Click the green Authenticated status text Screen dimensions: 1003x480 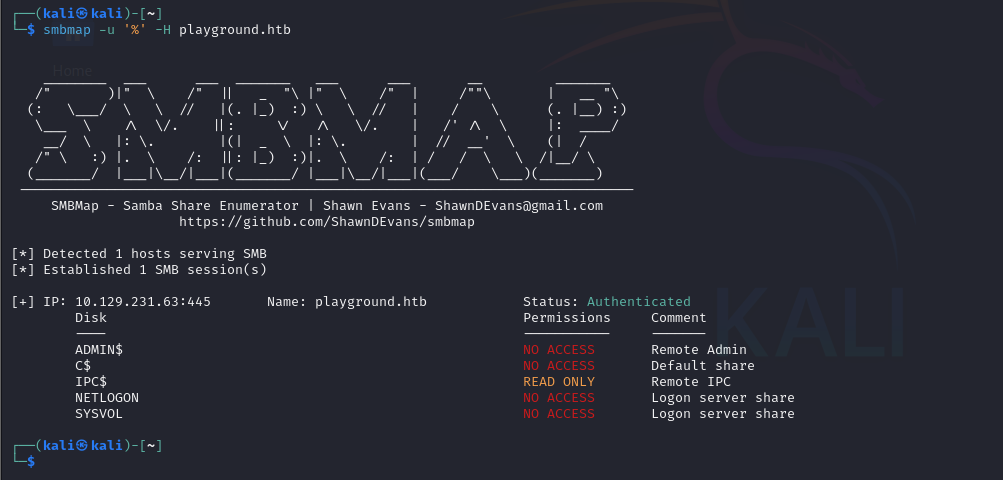tap(639, 301)
